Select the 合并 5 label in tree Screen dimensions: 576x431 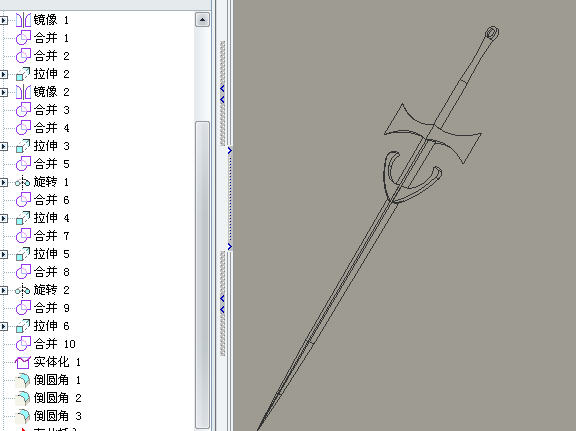51,164
